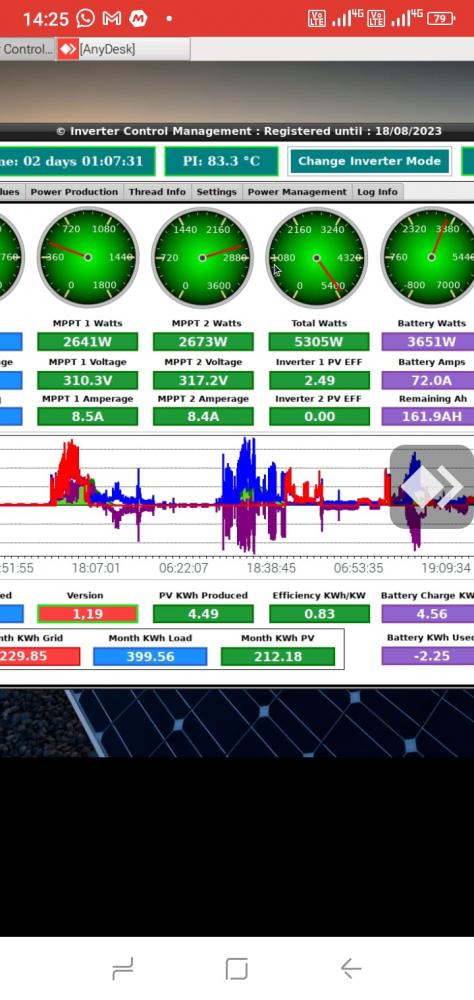Click the Battery Charge value 4.56
The image size is (474, 1000).
(x=428, y=614)
